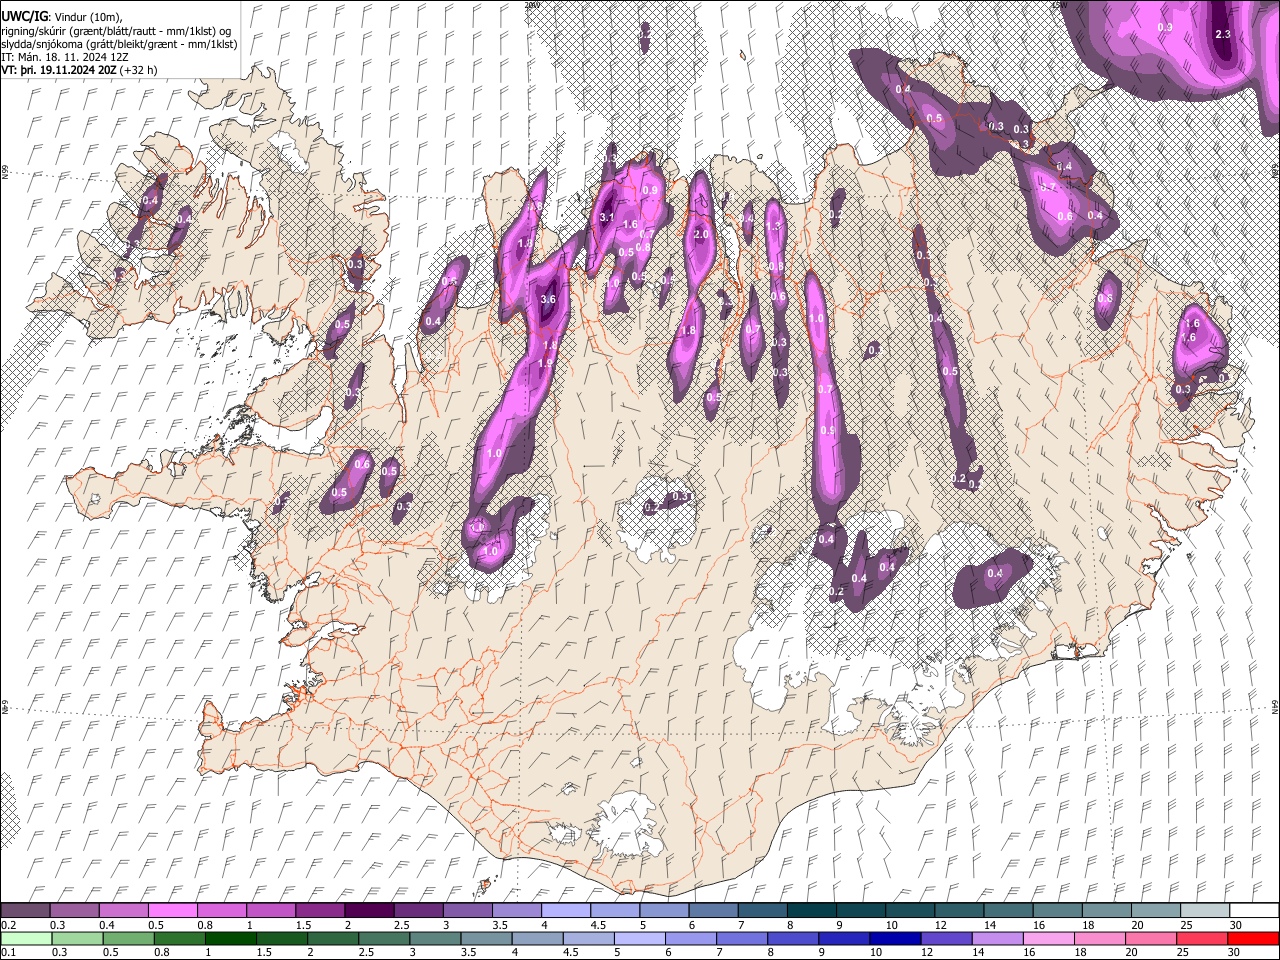Click the 64N latitude label on the right edge
This screenshot has width=1280, height=960.
point(1275,706)
